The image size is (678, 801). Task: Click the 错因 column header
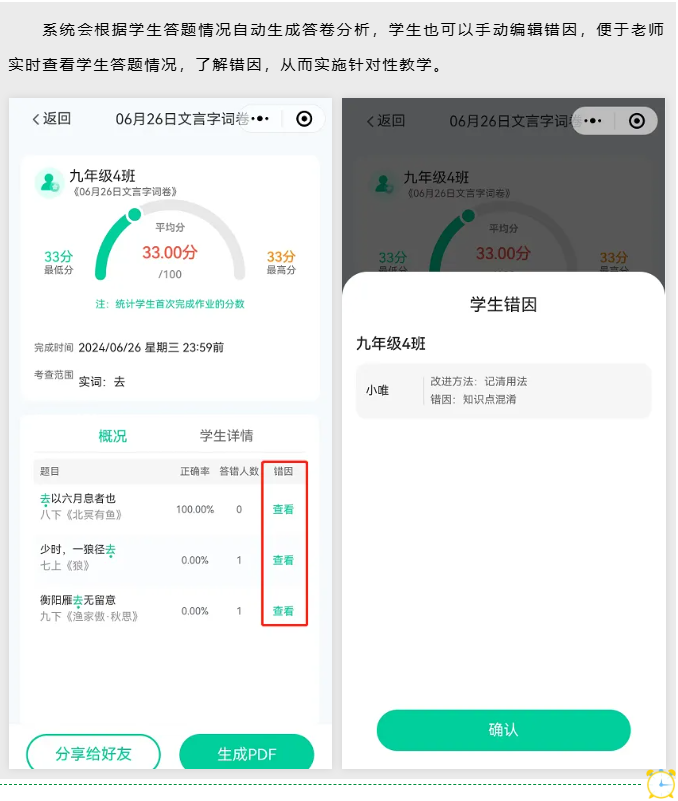click(283, 471)
